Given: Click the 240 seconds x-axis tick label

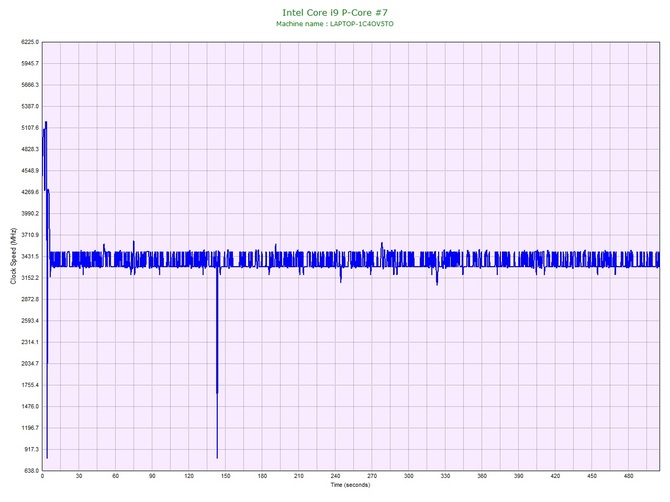Looking at the screenshot, I should click(335, 476).
